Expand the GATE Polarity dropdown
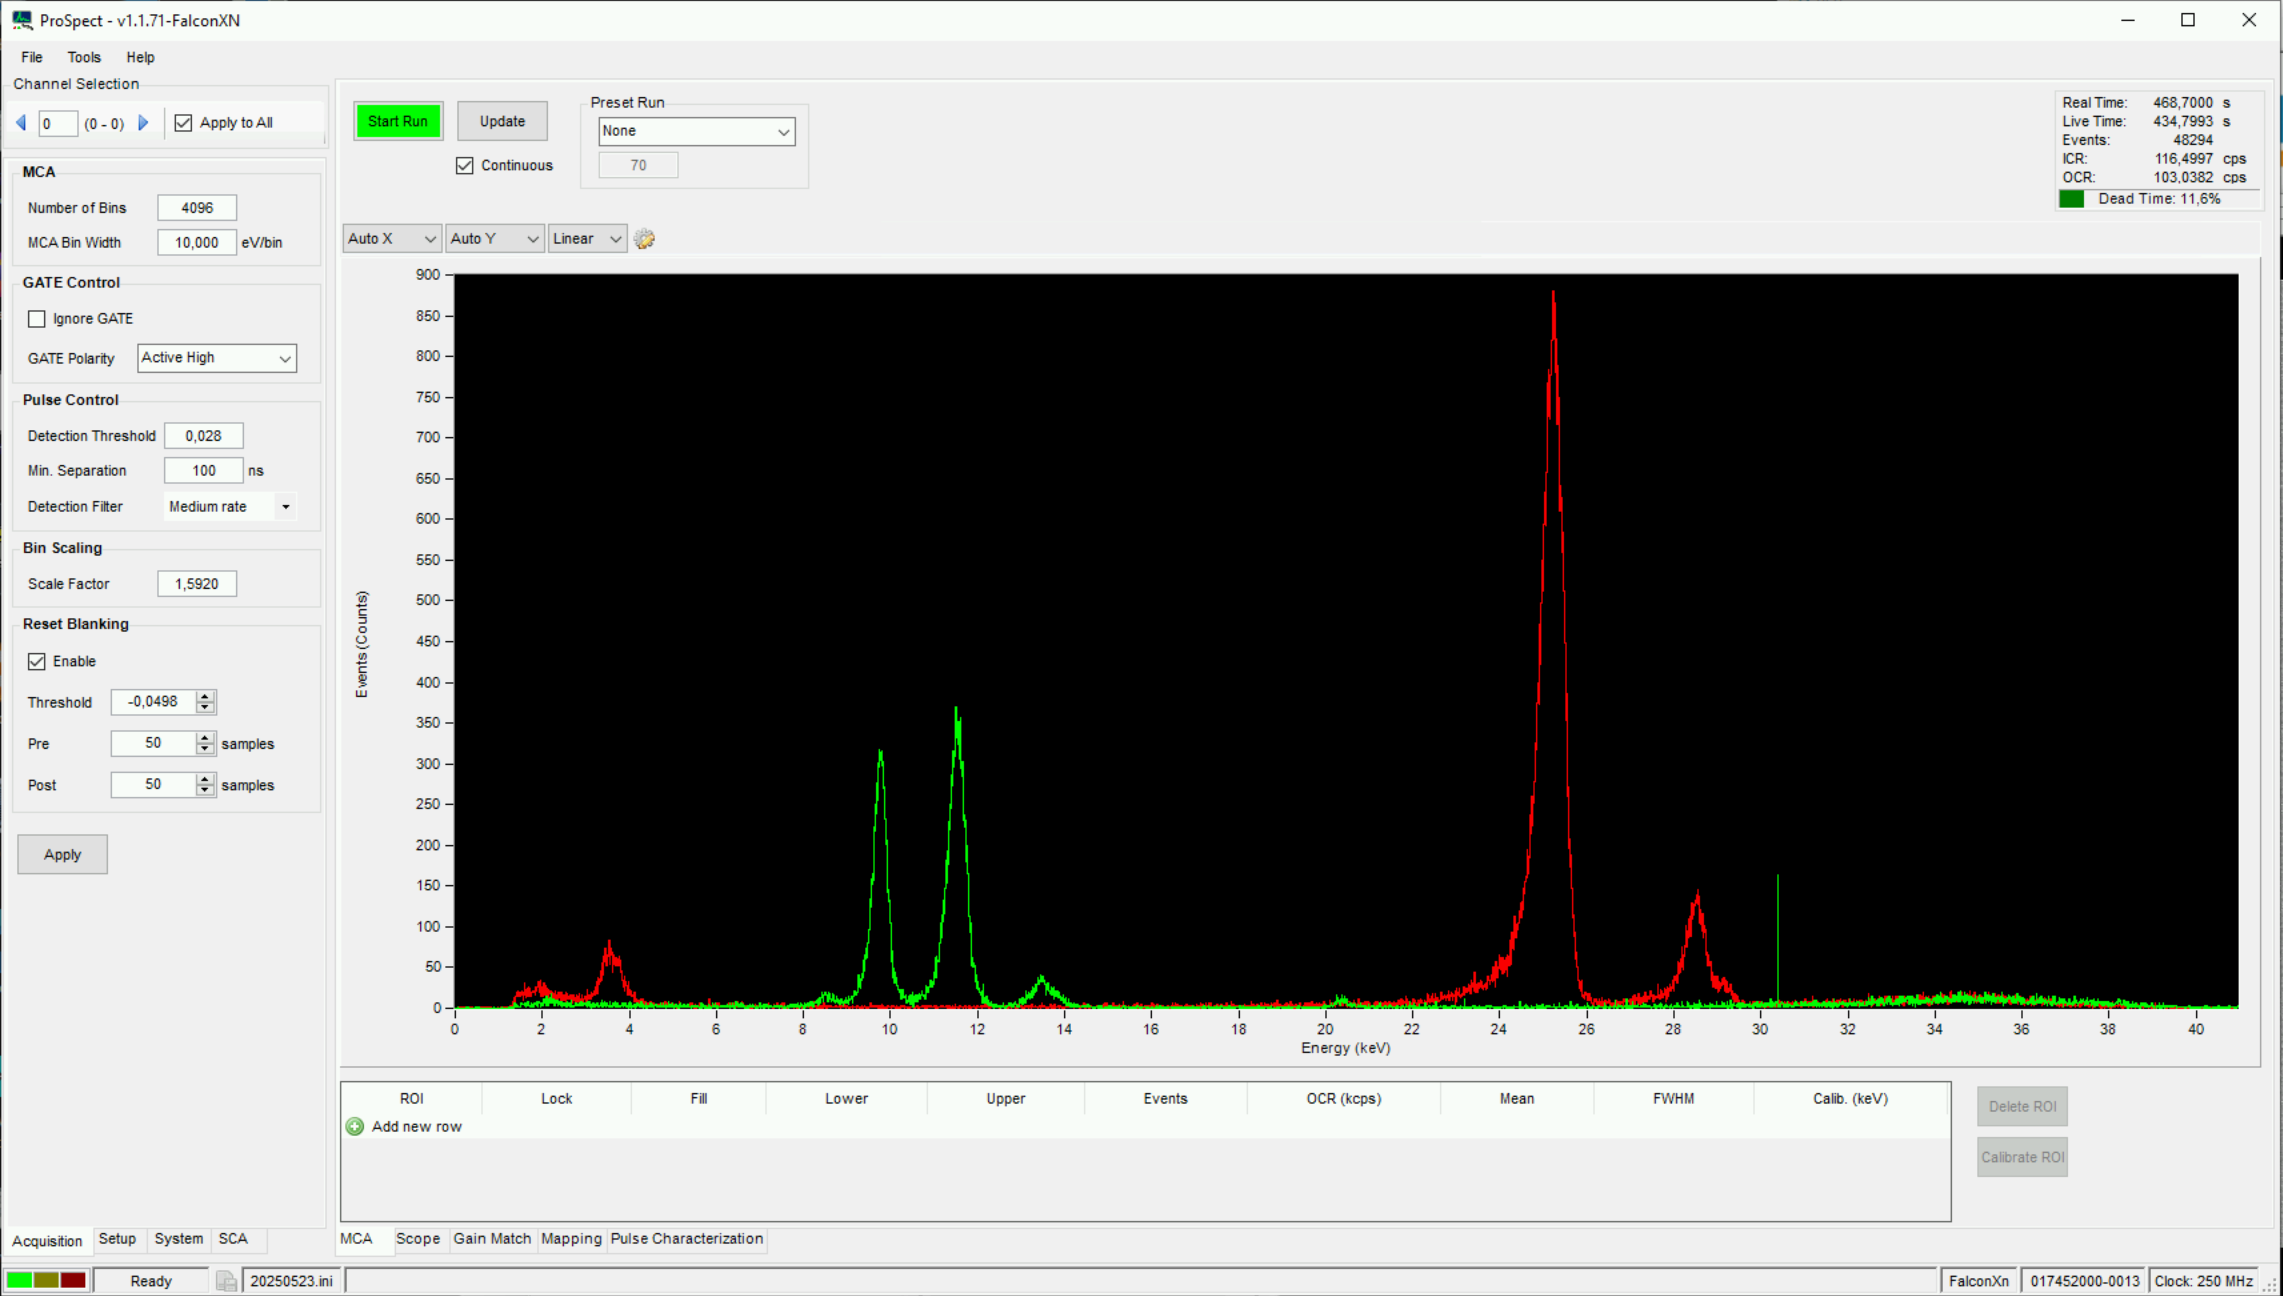The height and width of the screenshot is (1296, 2283). coord(217,358)
